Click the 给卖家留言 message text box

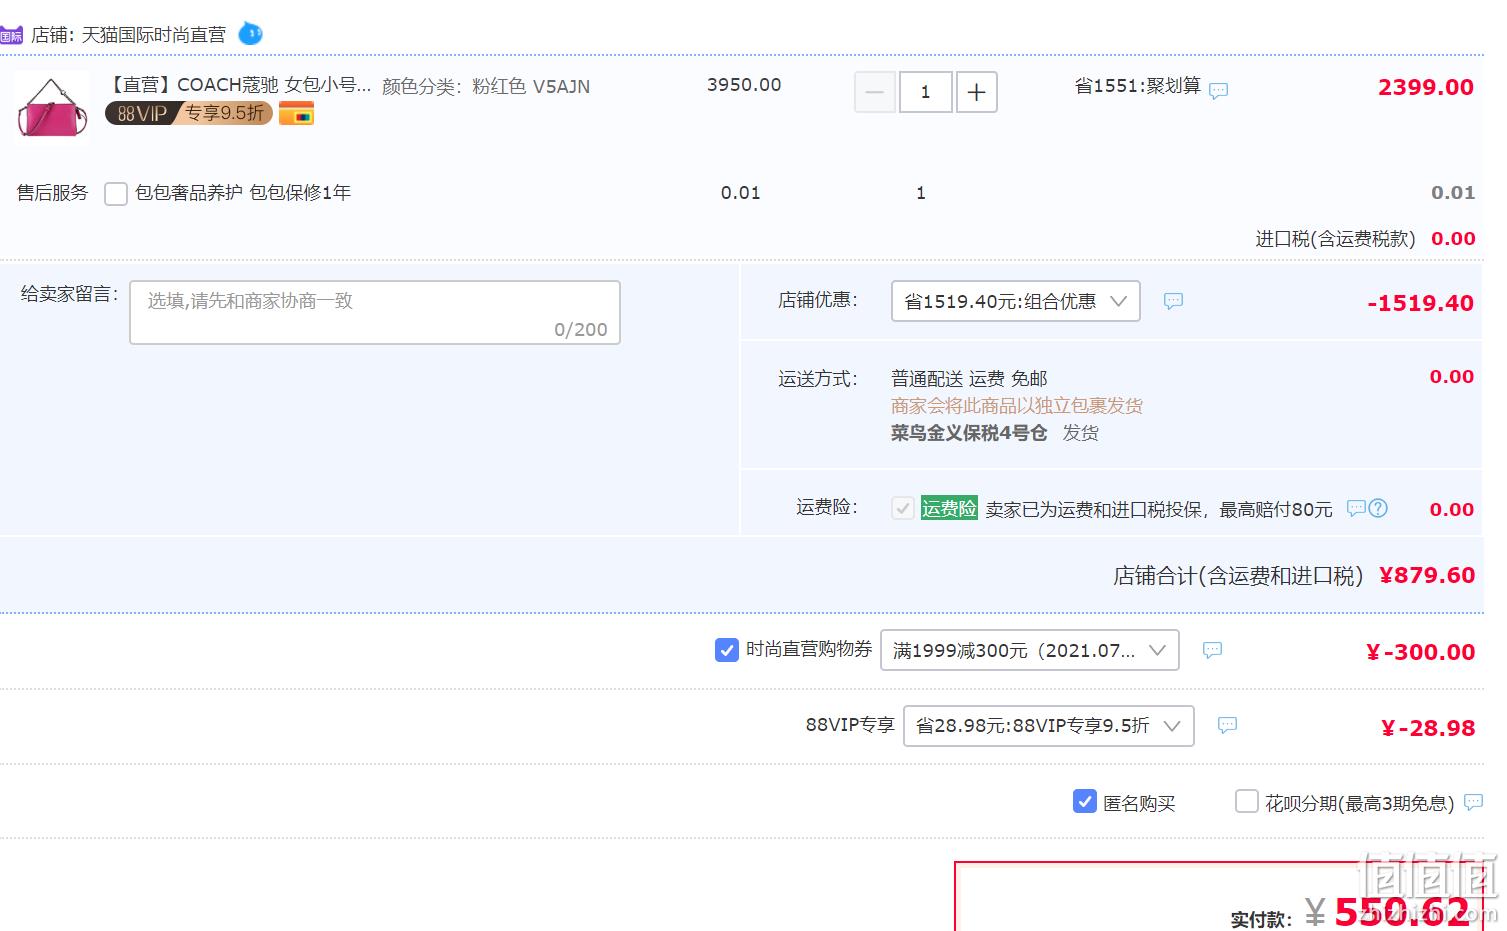click(x=375, y=313)
